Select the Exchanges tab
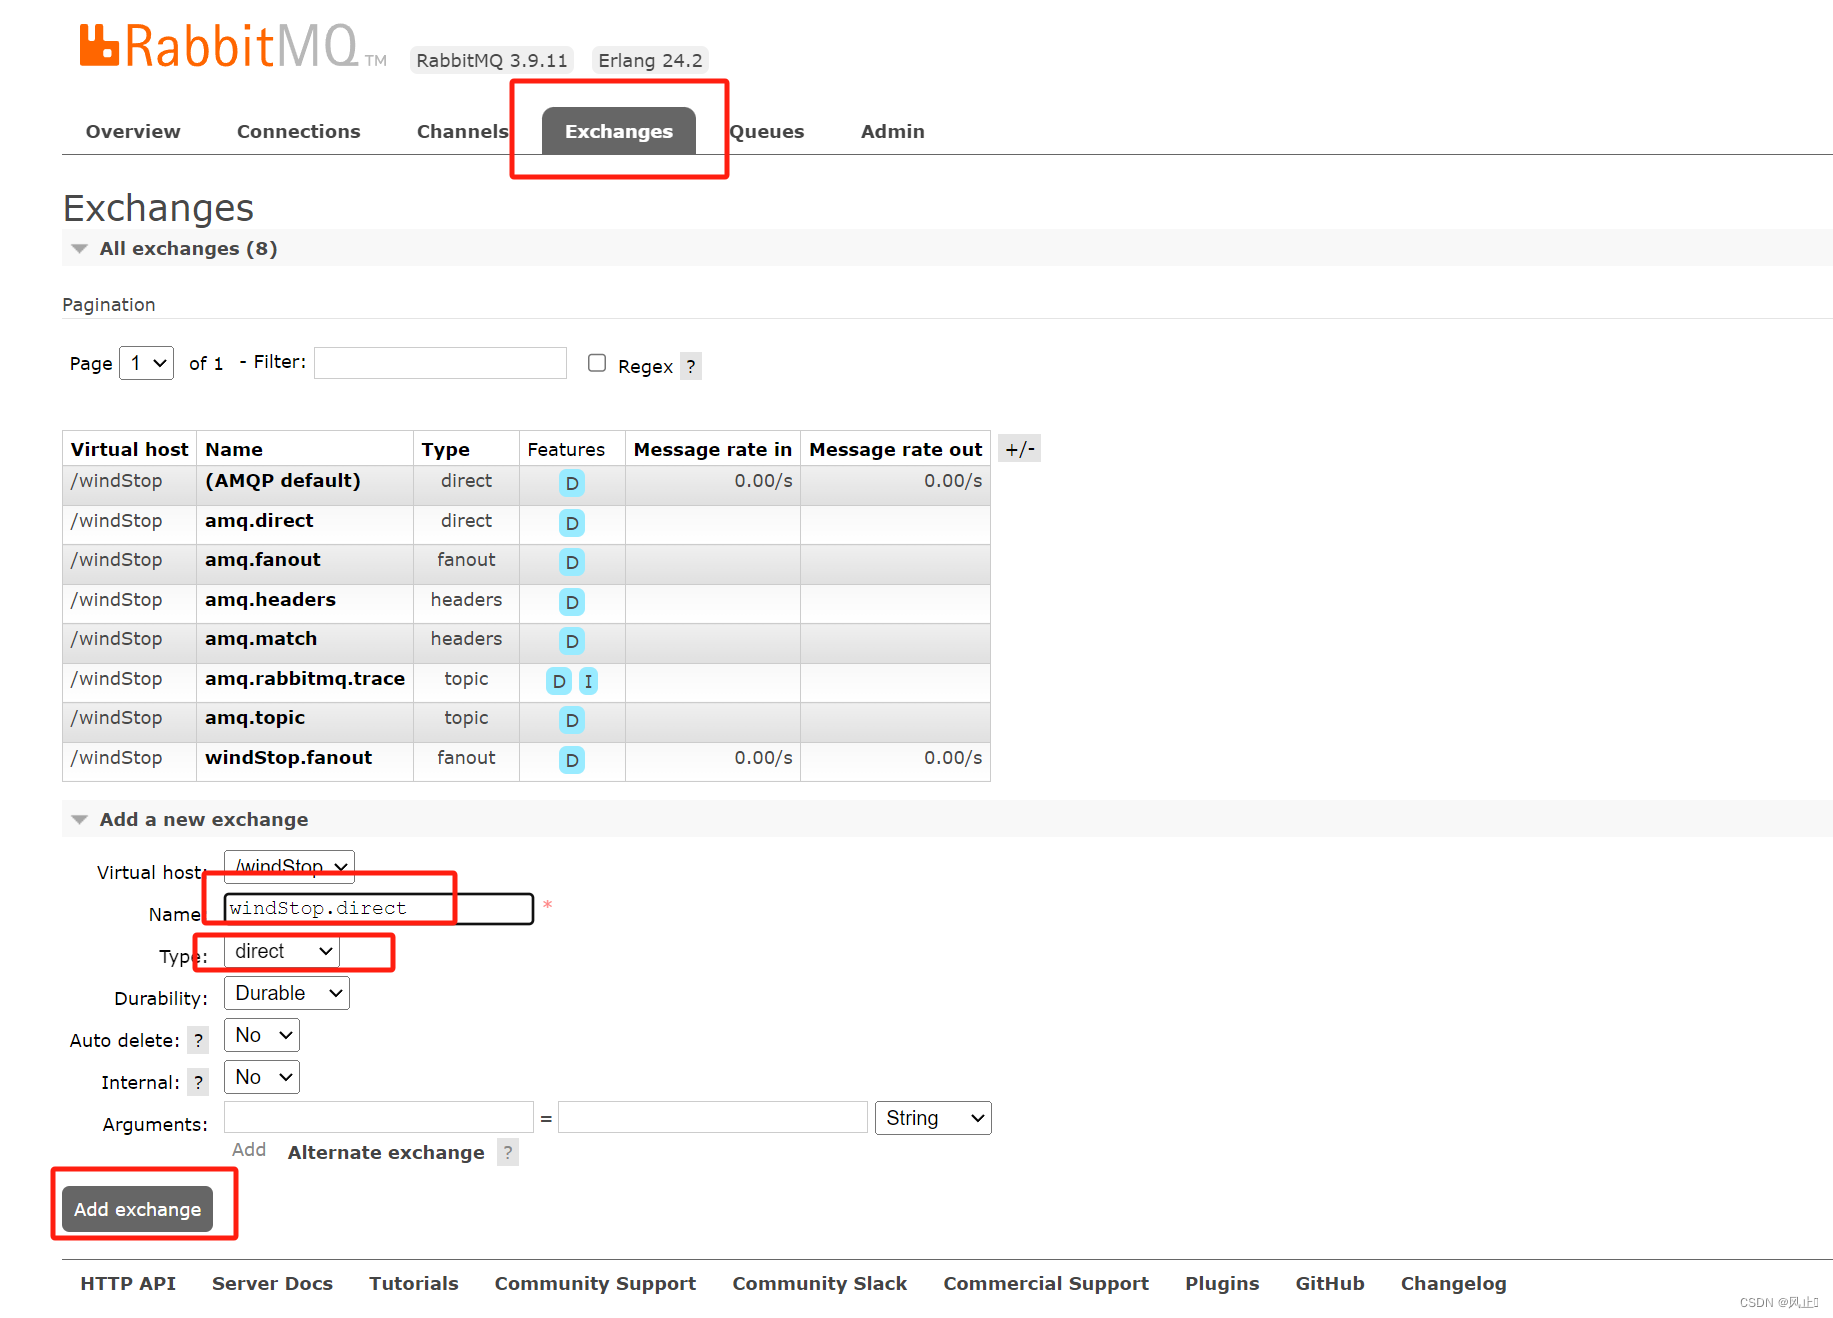This screenshot has height=1318, width=1833. pos(619,131)
